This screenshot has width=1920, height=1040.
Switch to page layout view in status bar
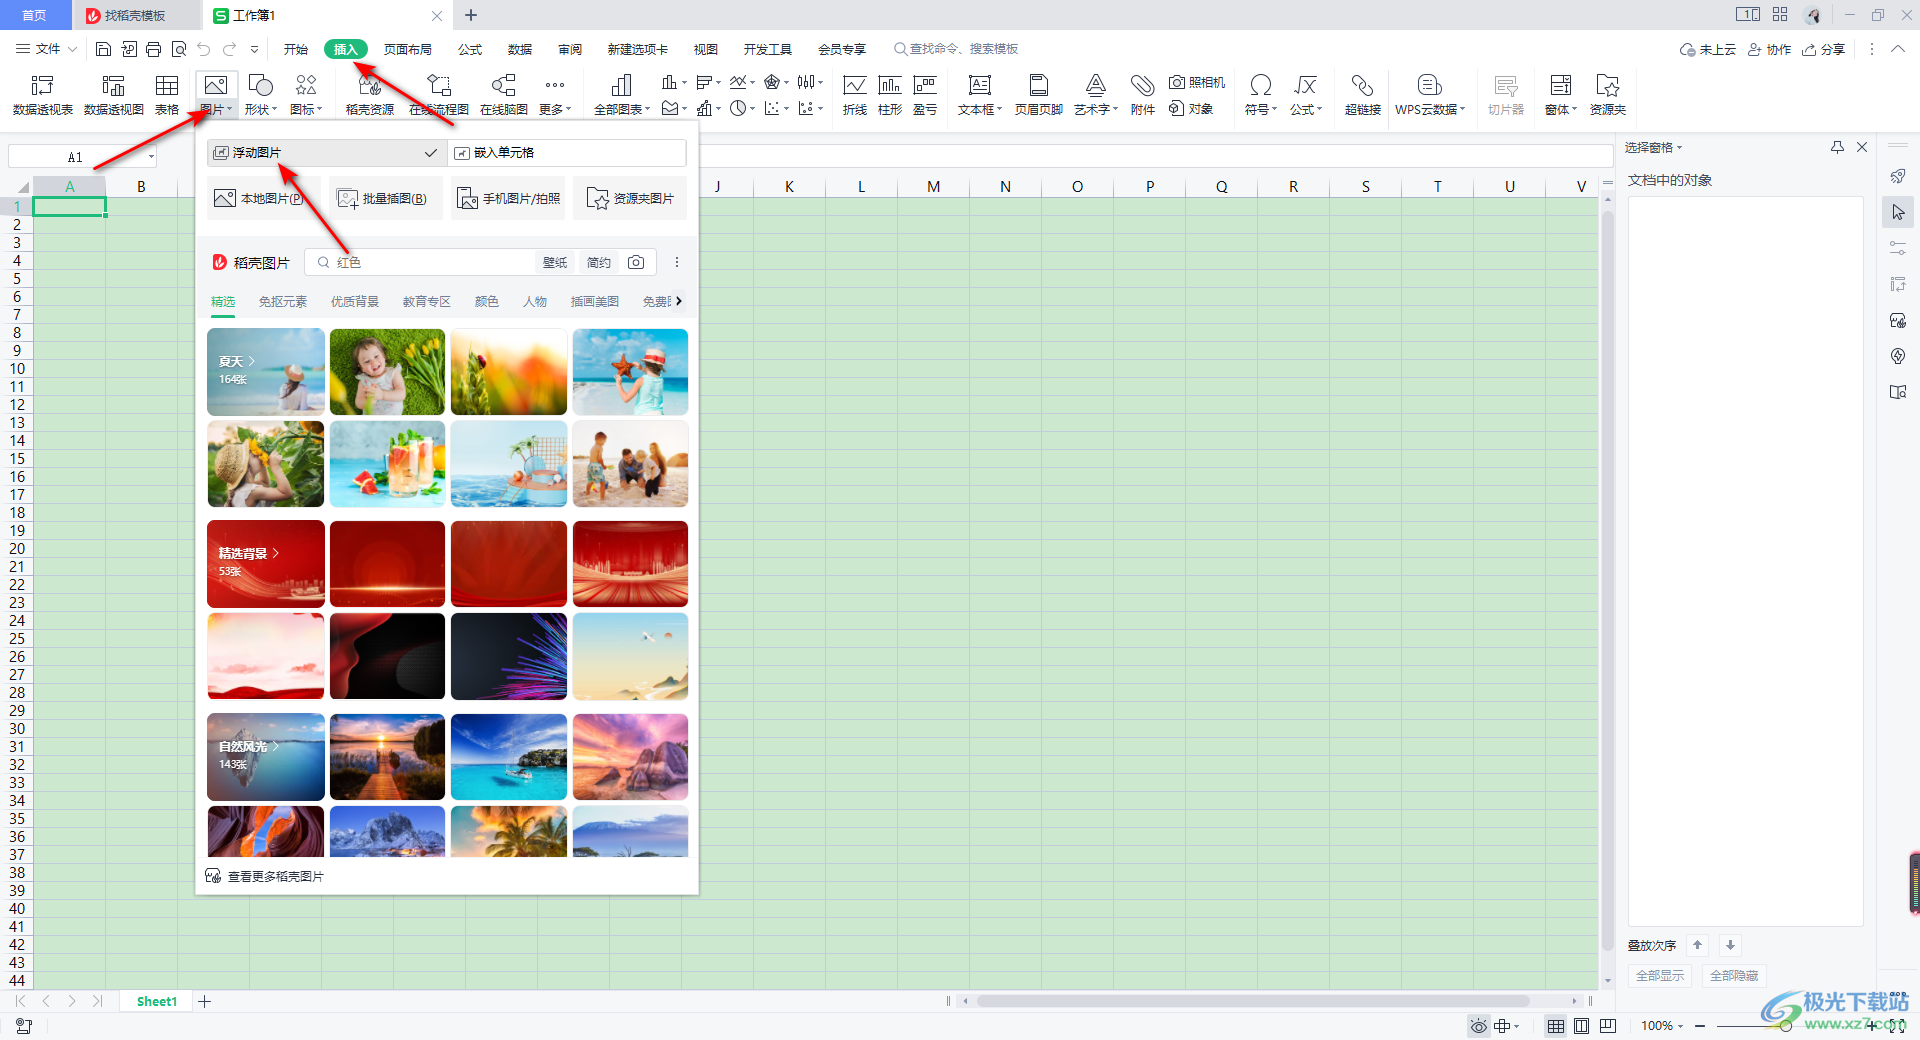1582,1026
